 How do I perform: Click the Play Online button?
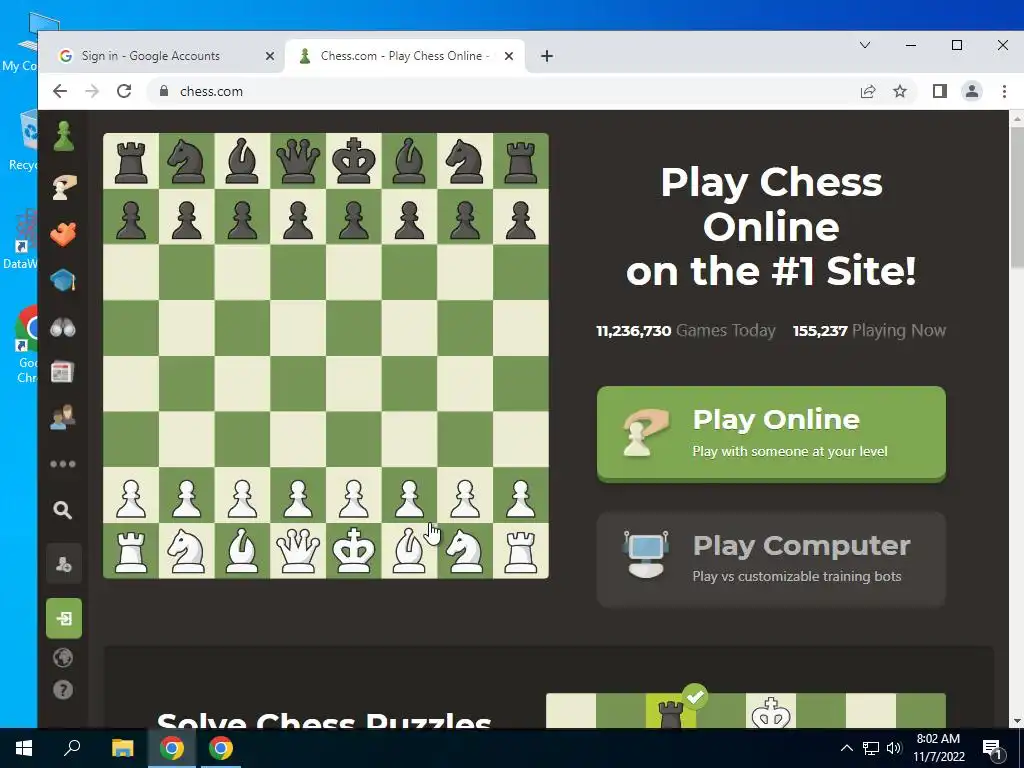(771, 434)
